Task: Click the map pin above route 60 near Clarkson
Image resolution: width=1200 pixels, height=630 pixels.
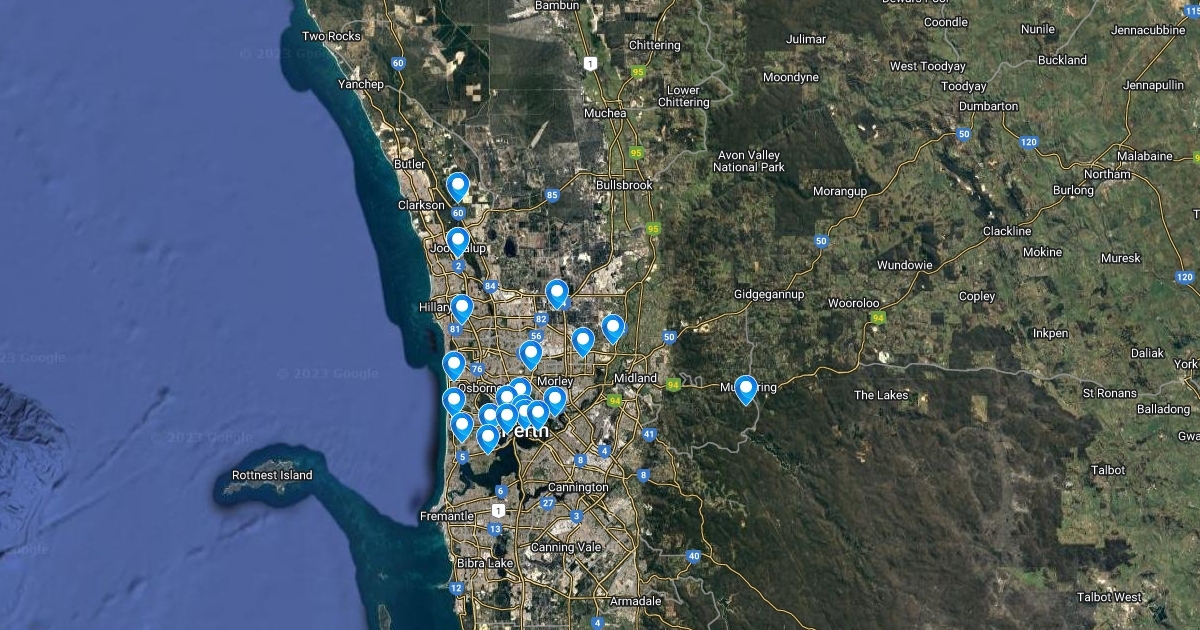Action: (458, 187)
